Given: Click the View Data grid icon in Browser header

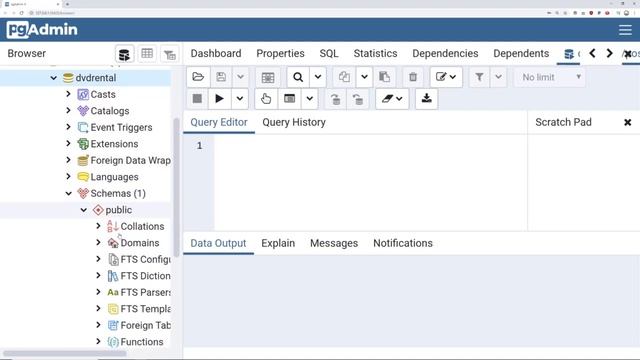Looking at the screenshot, I should pyautogui.click(x=147, y=54).
